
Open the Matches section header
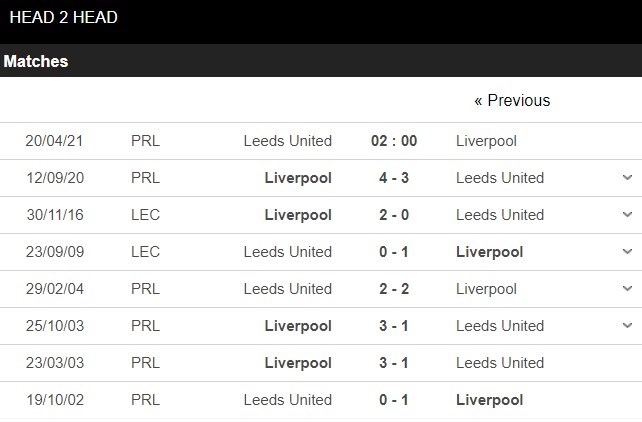[36, 61]
